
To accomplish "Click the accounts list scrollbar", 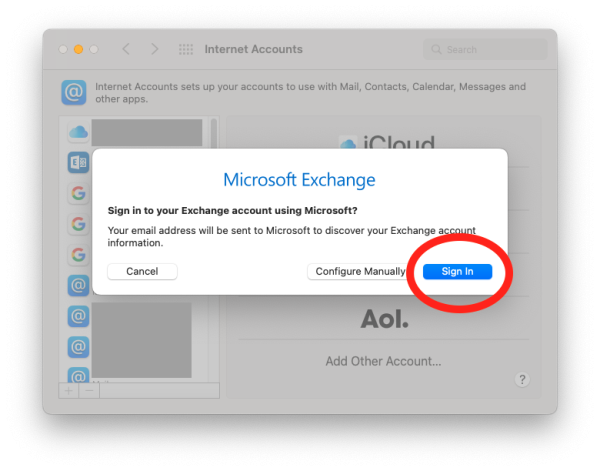I will click(x=214, y=134).
